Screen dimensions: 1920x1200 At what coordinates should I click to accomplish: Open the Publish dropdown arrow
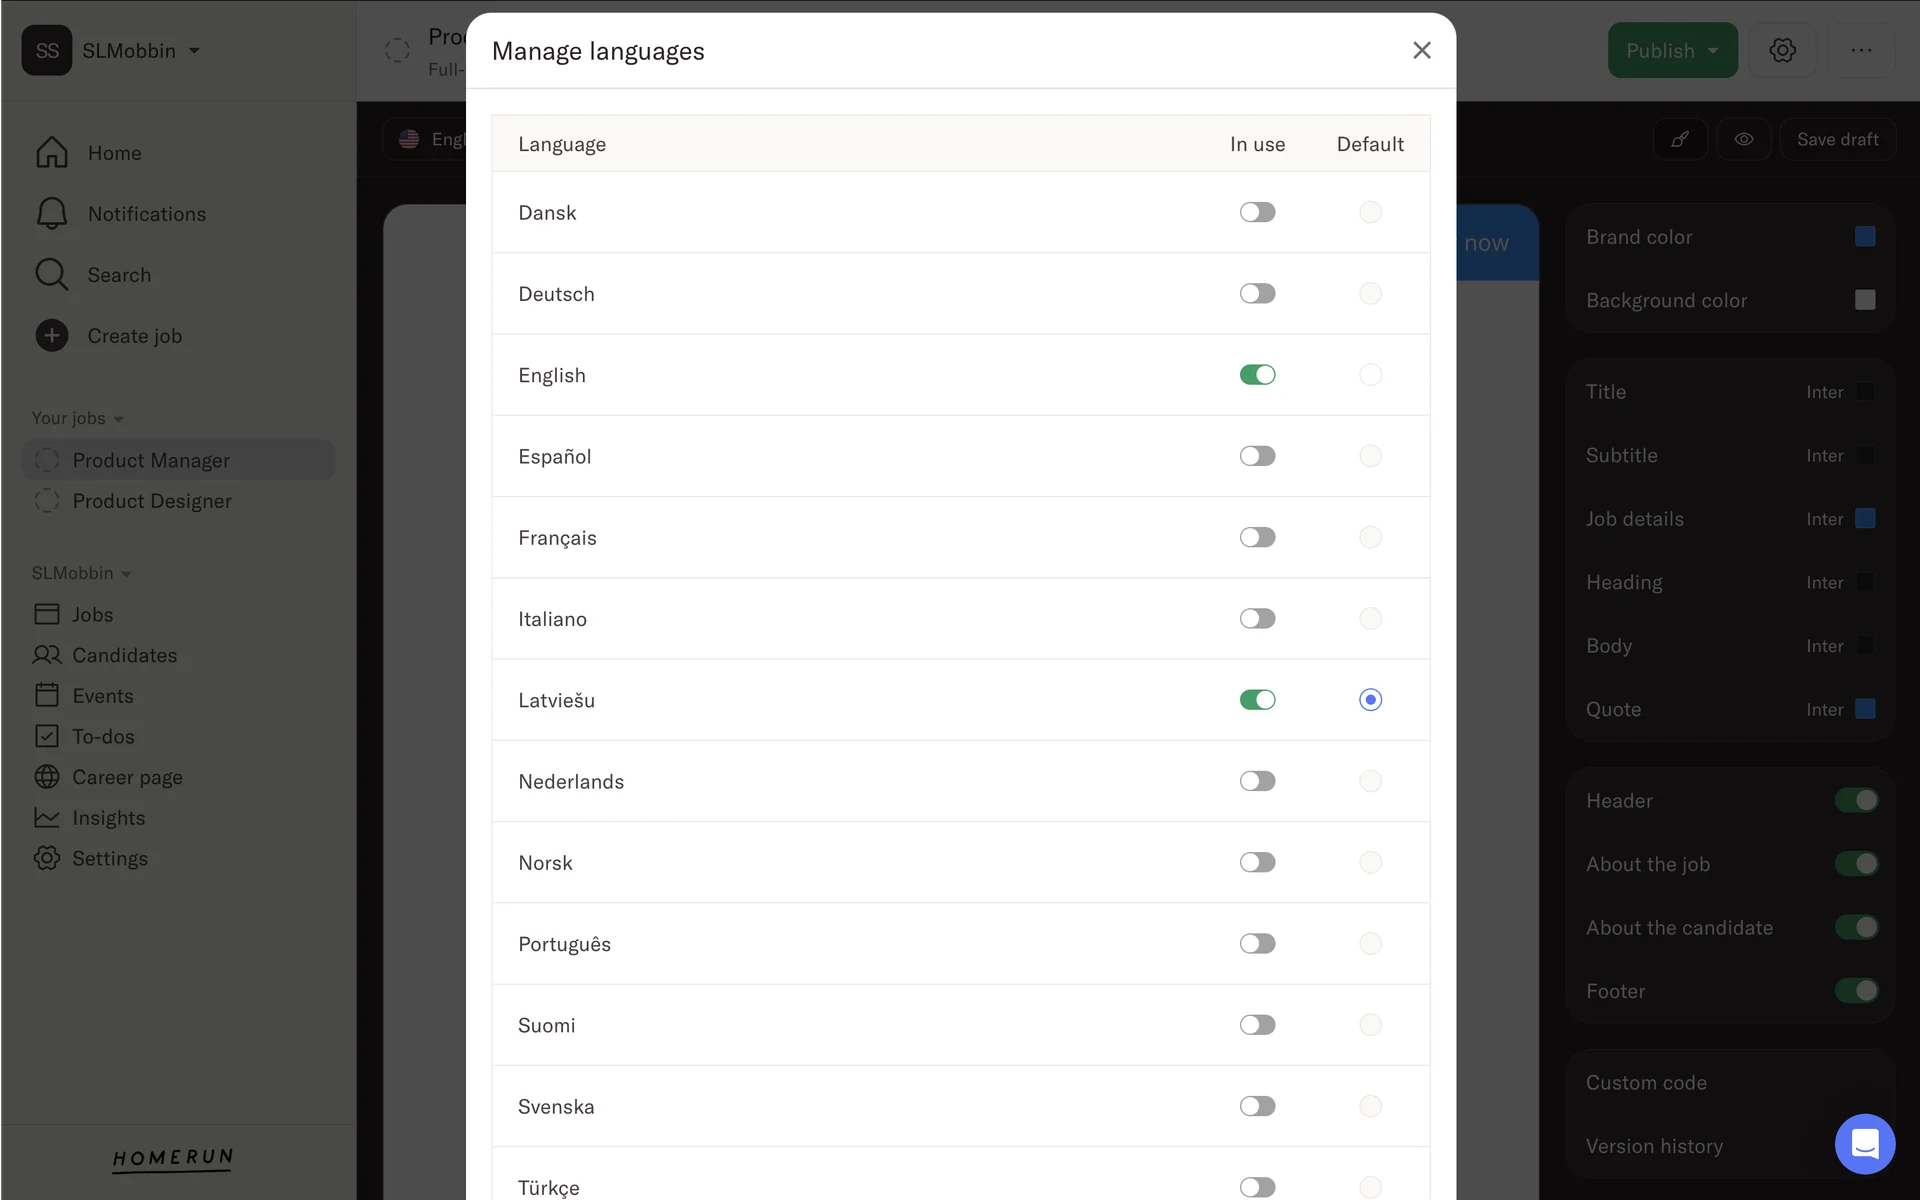tap(1713, 51)
